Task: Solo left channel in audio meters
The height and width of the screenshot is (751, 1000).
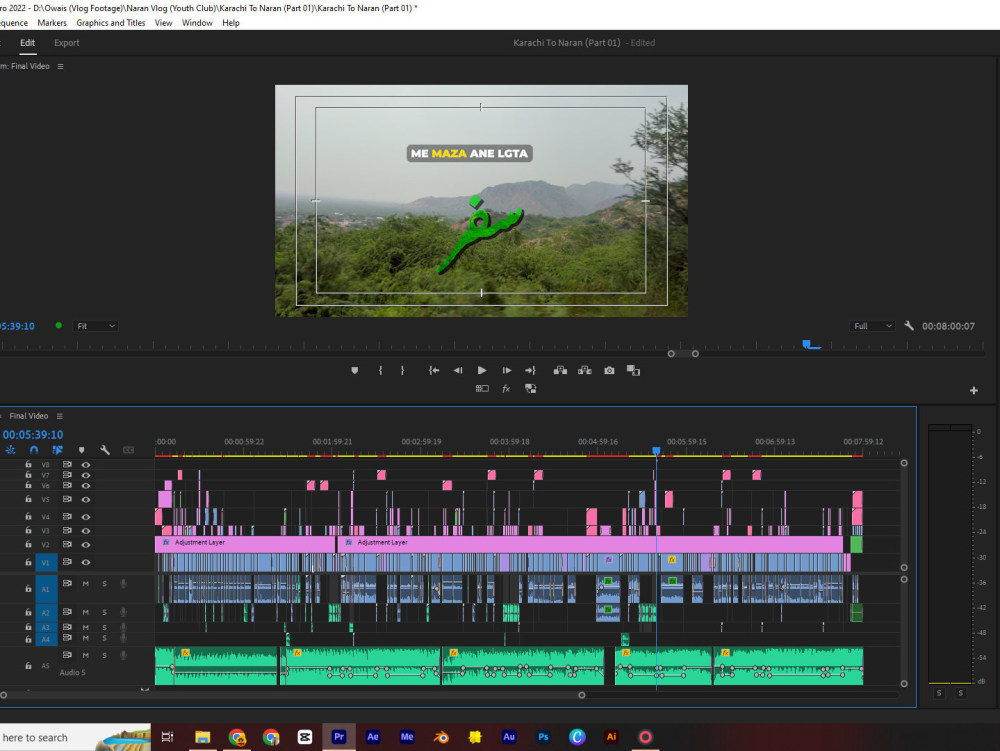Action: coord(939,693)
